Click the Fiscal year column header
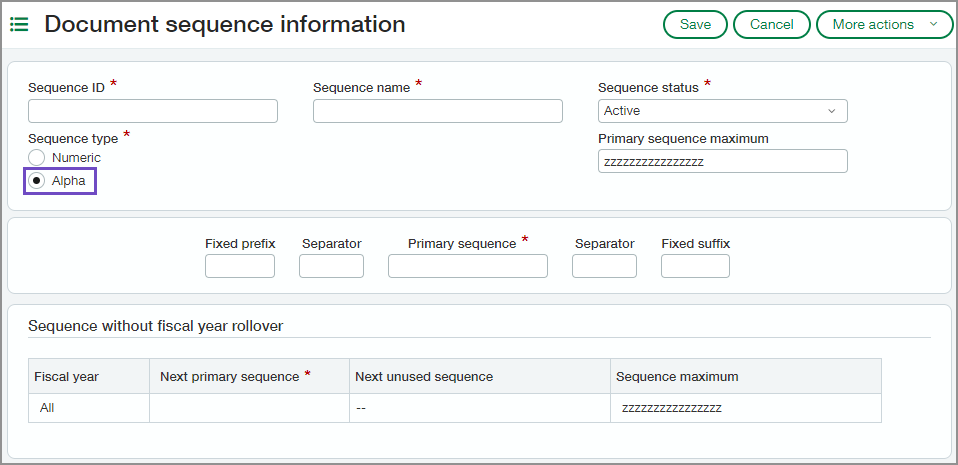Viewport: 958px width, 465px height. tap(66, 377)
